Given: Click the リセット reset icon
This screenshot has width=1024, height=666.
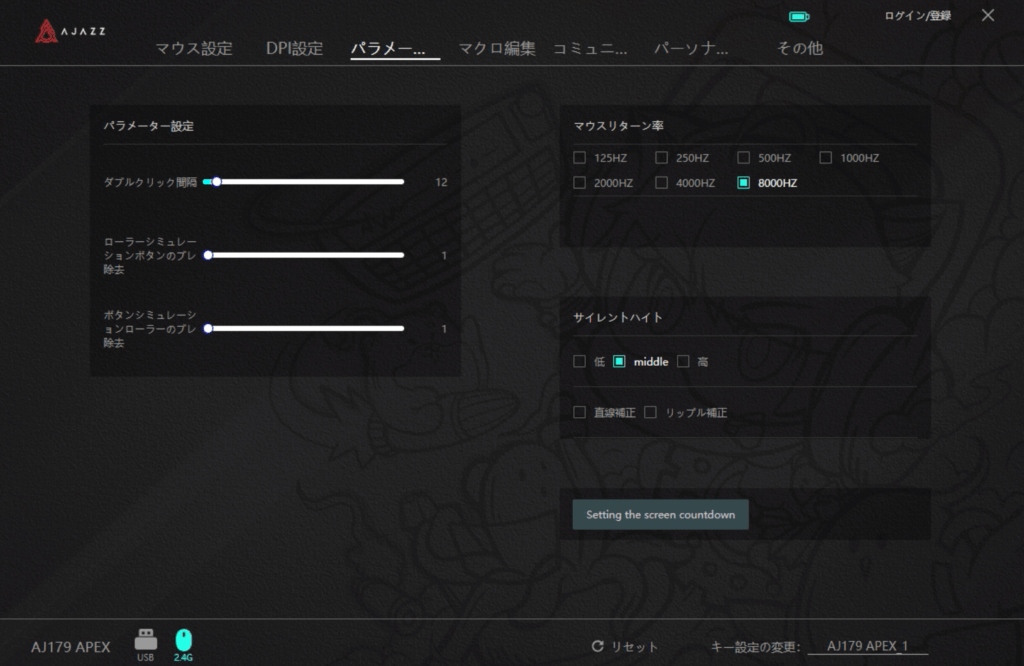Looking at the screenshot, I should (x=597, y=647).
